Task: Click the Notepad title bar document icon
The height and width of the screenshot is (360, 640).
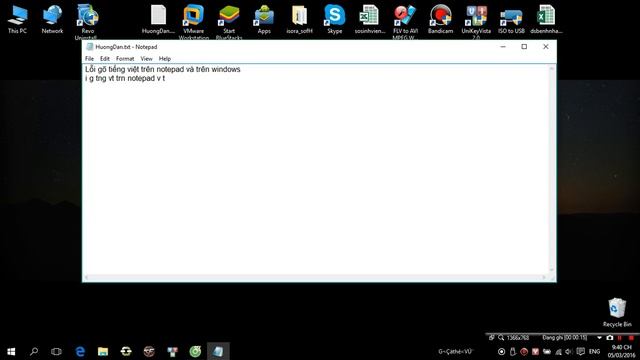Action: (89, 47)
